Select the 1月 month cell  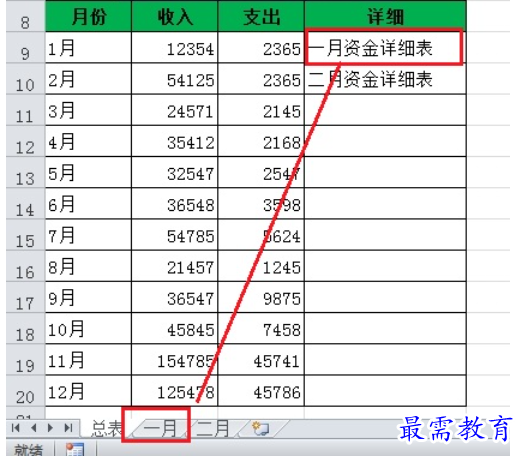(x=88, y=47)
